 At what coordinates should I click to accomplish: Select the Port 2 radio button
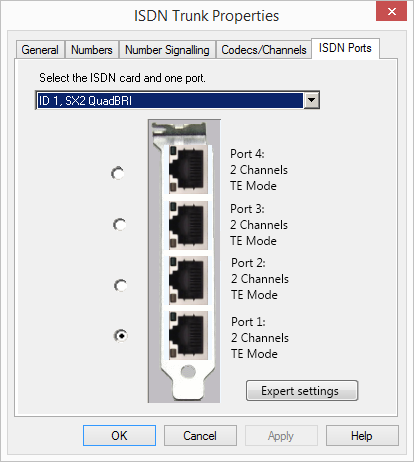(x=120, y=285)
